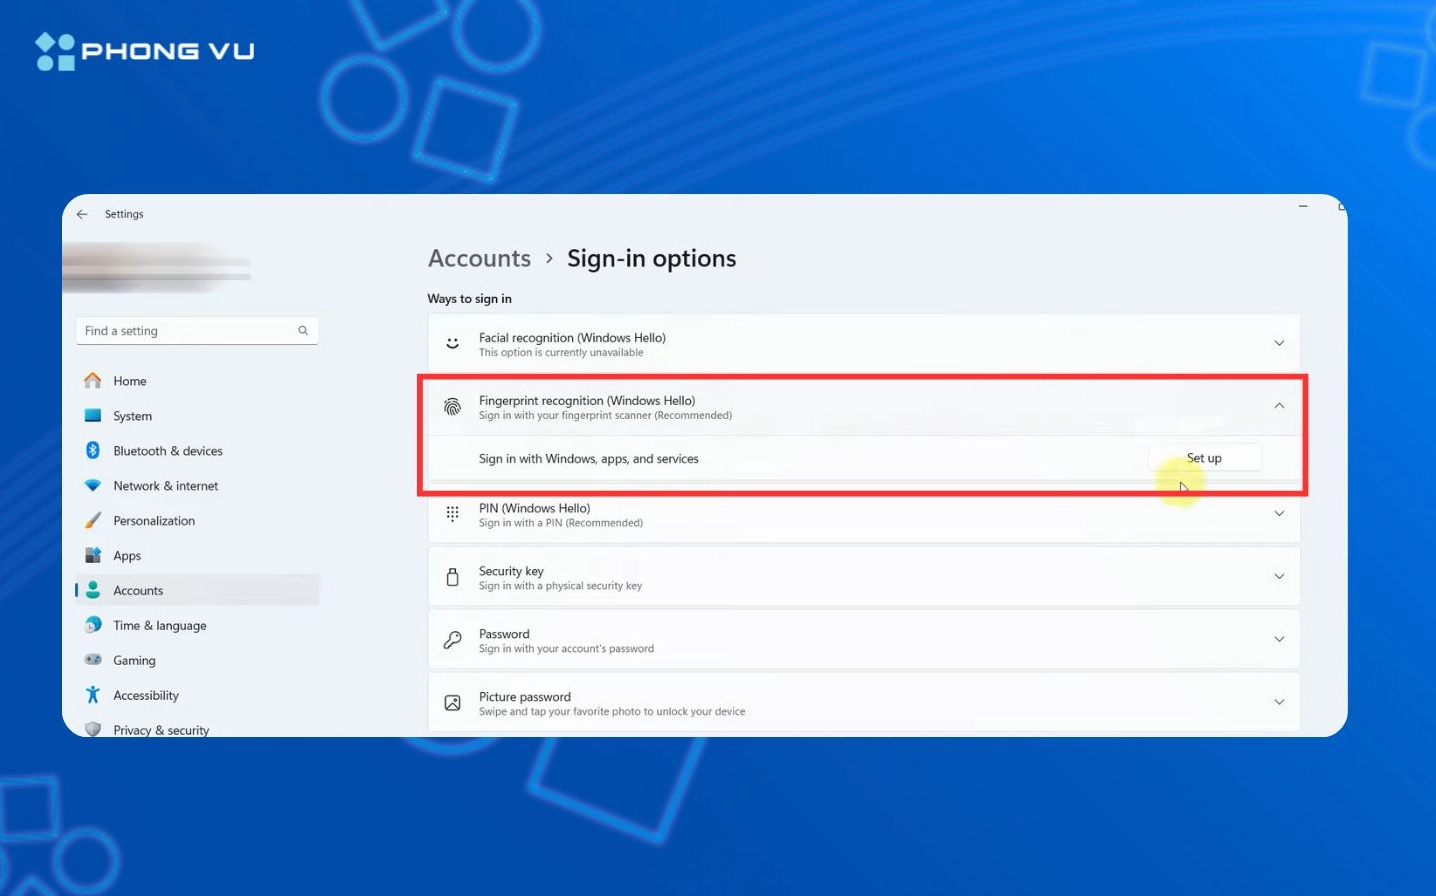Click the Password key icon
Image resolution: width=1436 pixels, height=896 pixels.
(452, 640)
